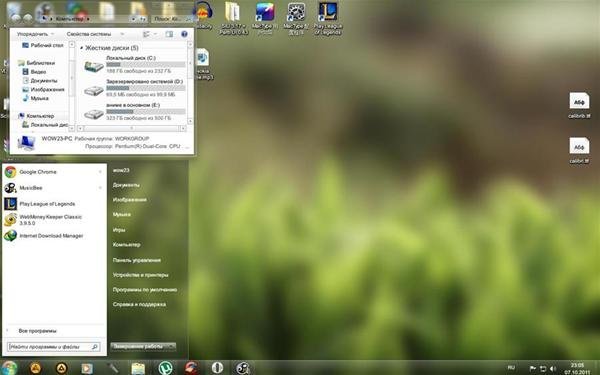Viewport: 600px width, 375px height.
Task: Open the change view dropdown arrow in Explorer
Action: 155,34
